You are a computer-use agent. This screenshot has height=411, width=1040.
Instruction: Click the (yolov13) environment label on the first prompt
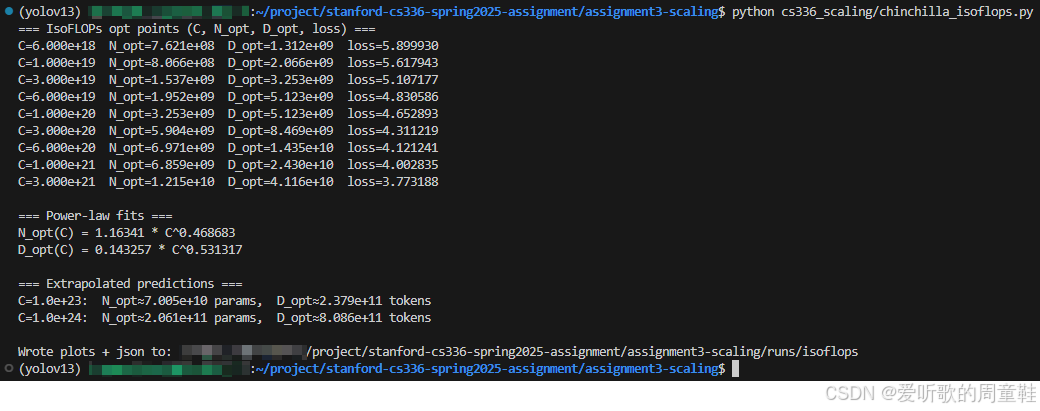coord(49,12)
